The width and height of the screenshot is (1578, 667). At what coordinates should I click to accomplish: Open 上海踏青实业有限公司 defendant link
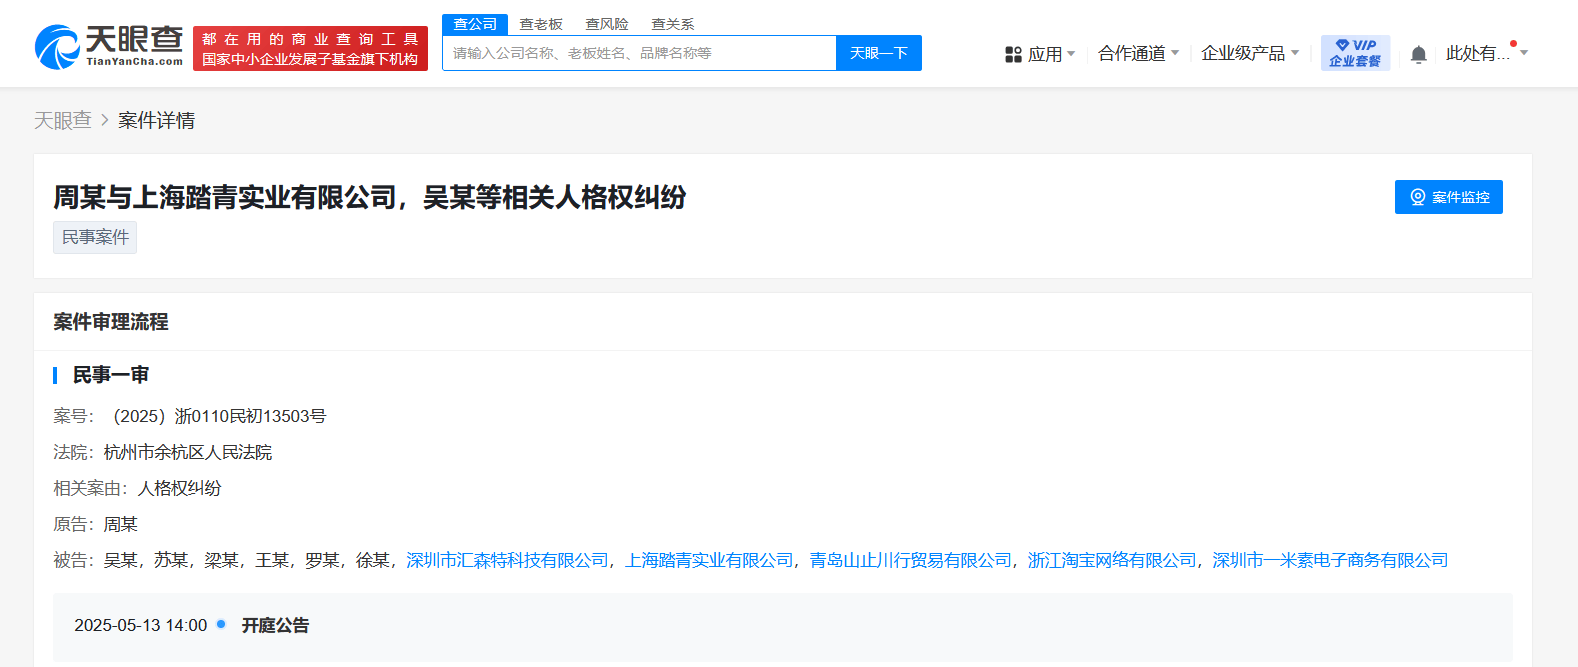tap(709, 560)
